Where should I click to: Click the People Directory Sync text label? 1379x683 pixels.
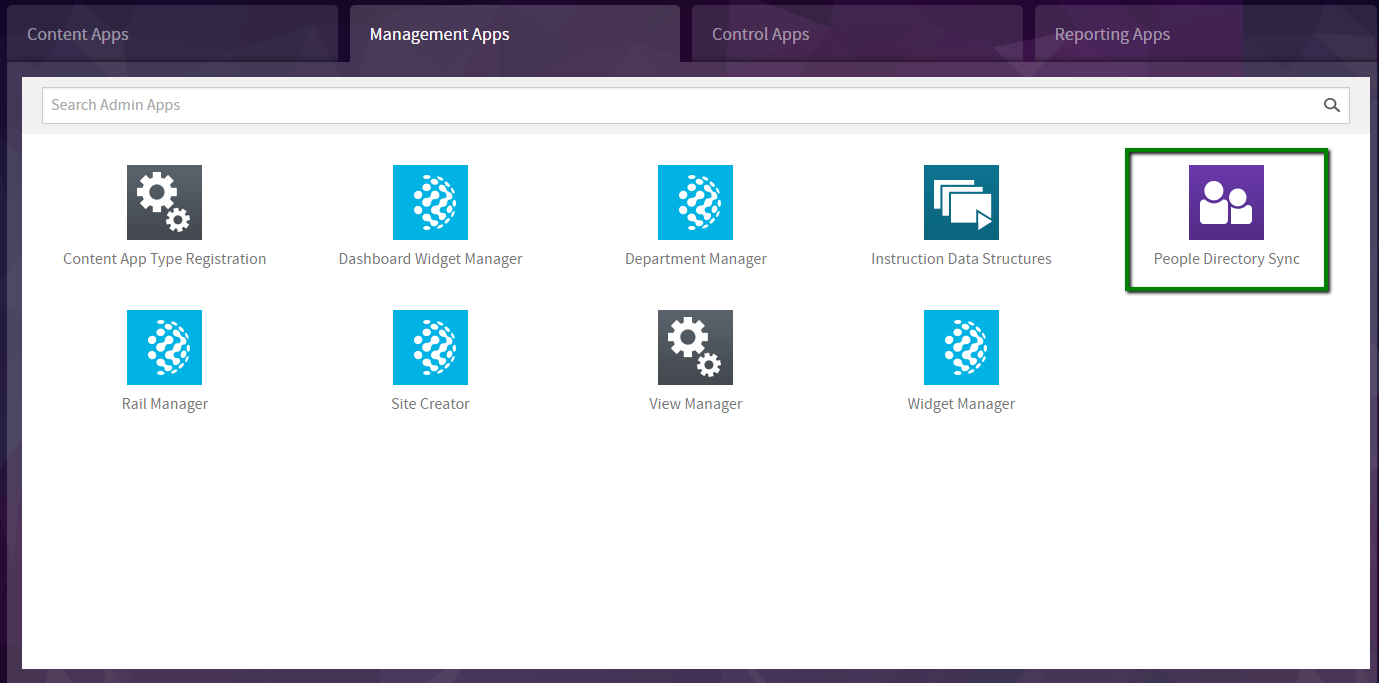pyautogui.click(x=1226, y=259)
